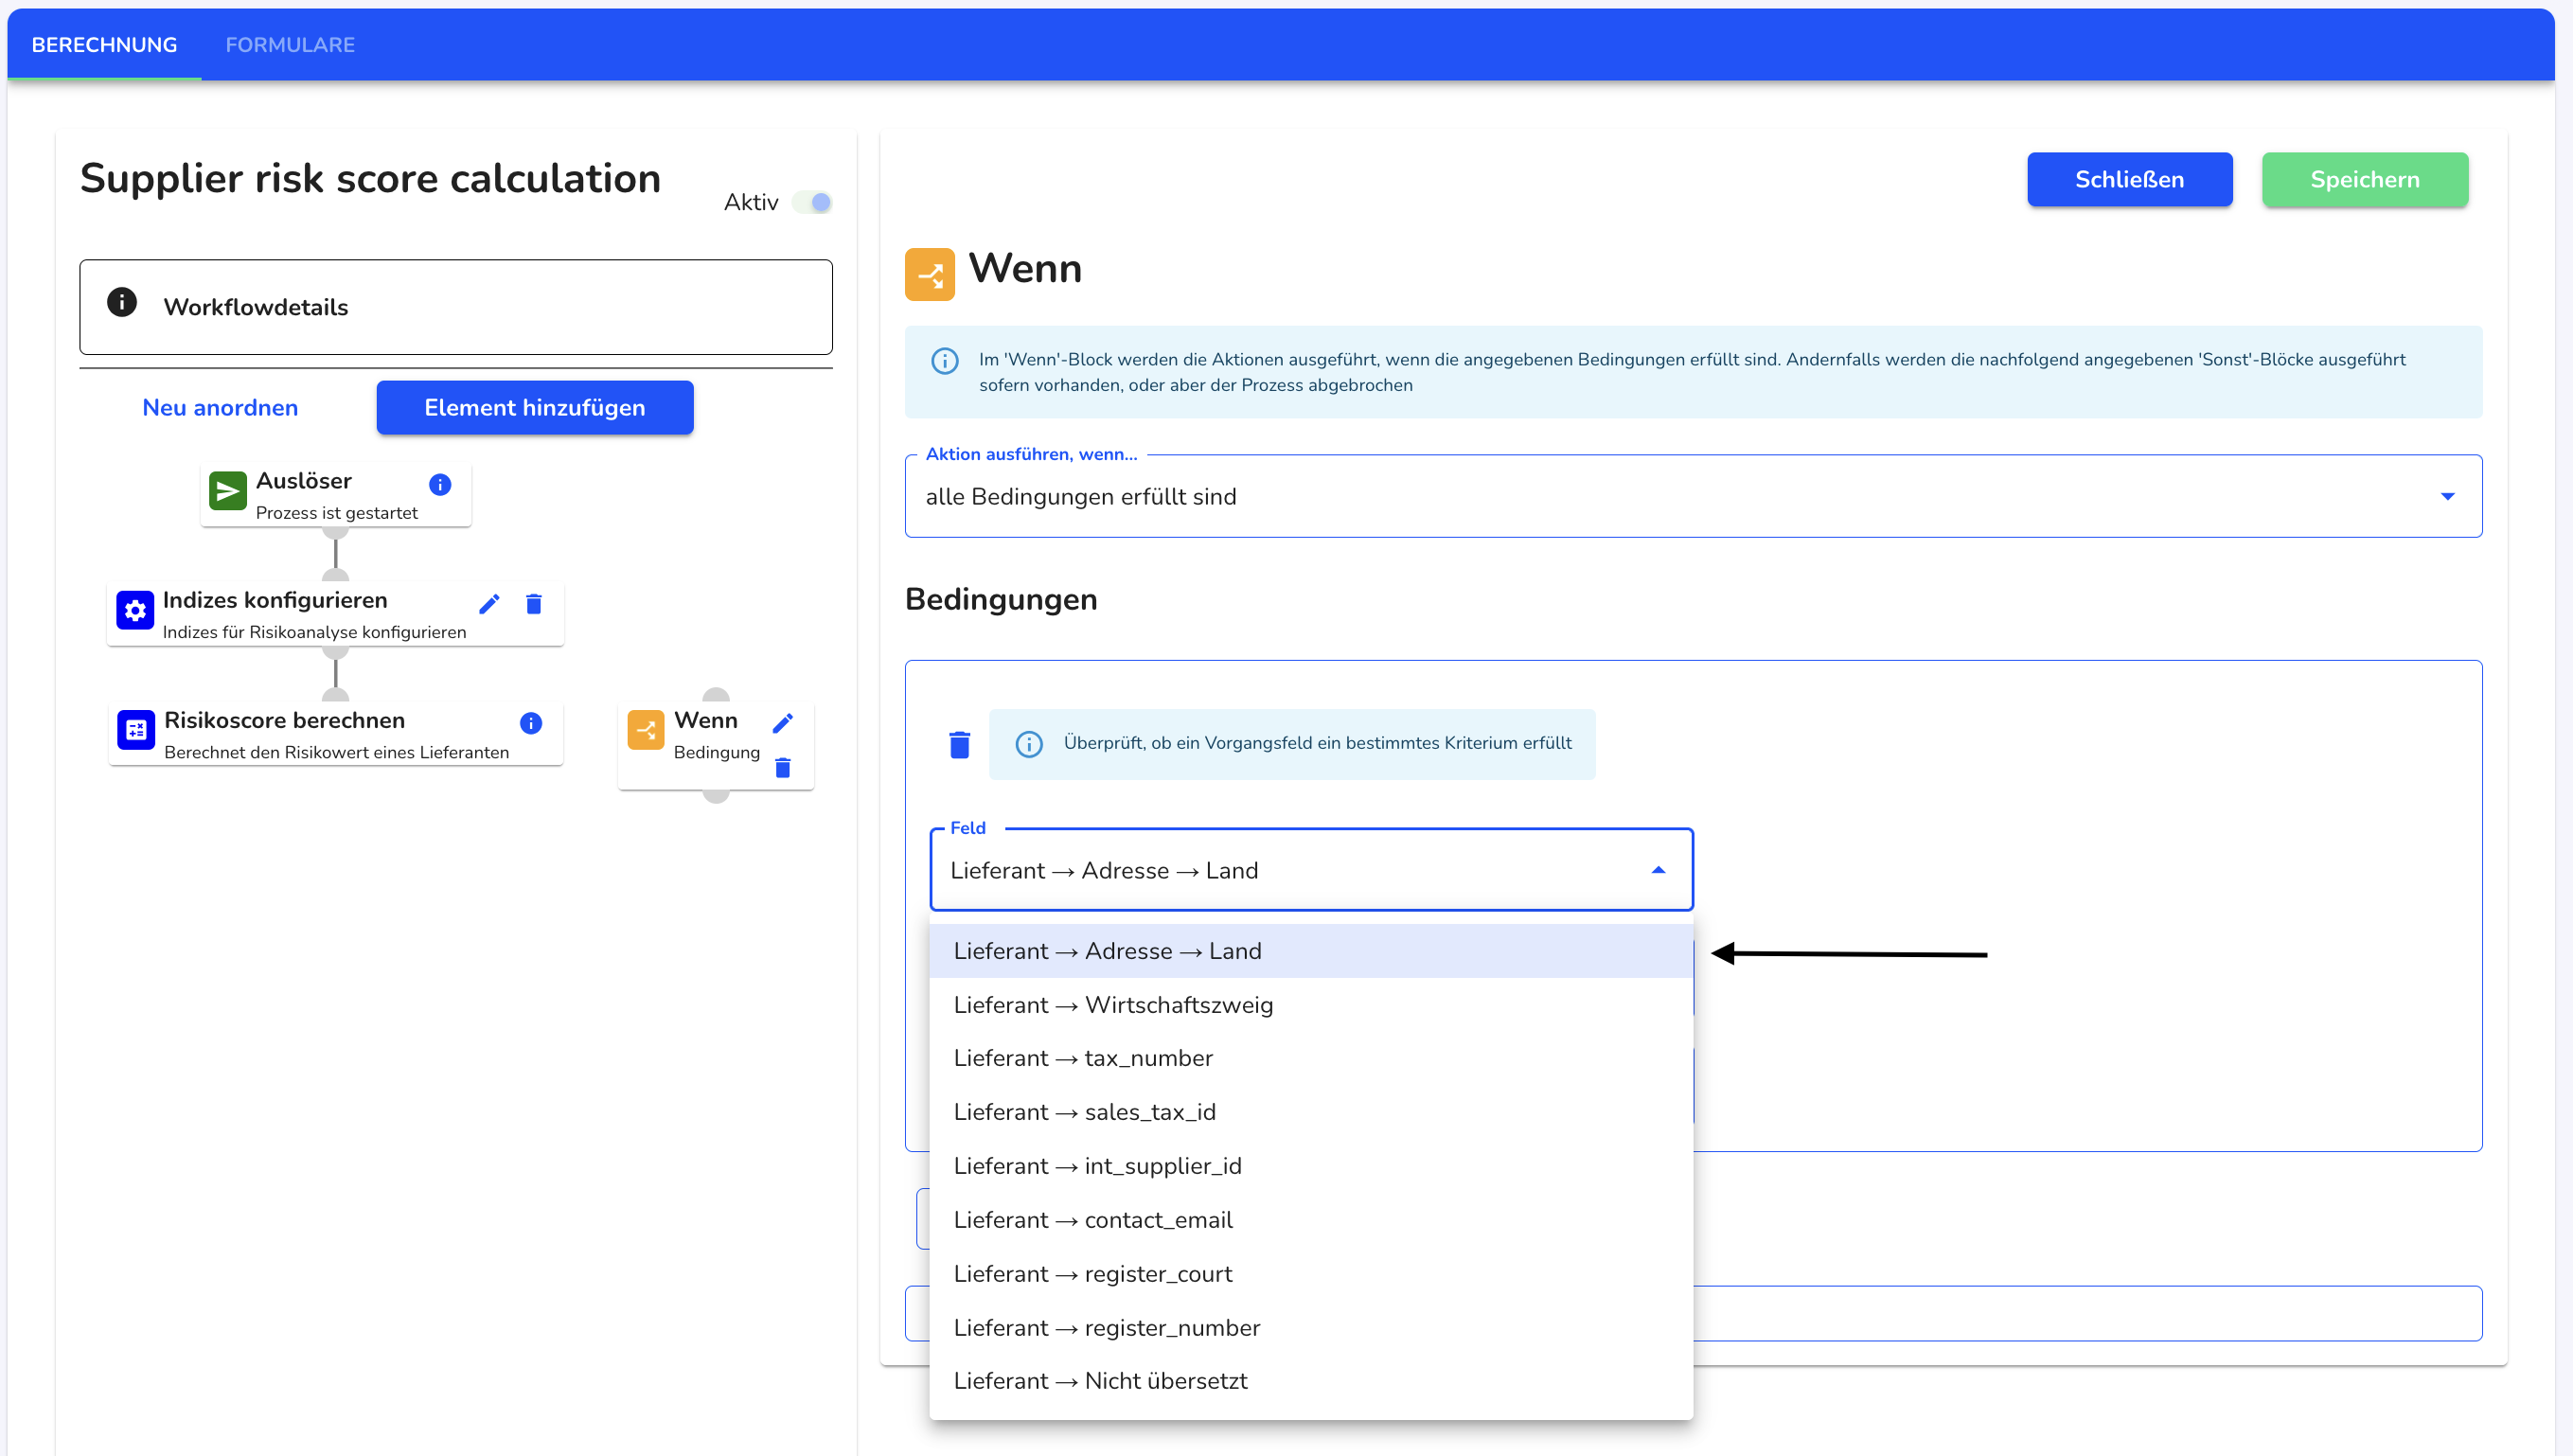This screenshot has width=2573, height=1456.
Task: Open the 'Aktion ausführen, wenn...' dropdown
Action: coord(1693,497)
